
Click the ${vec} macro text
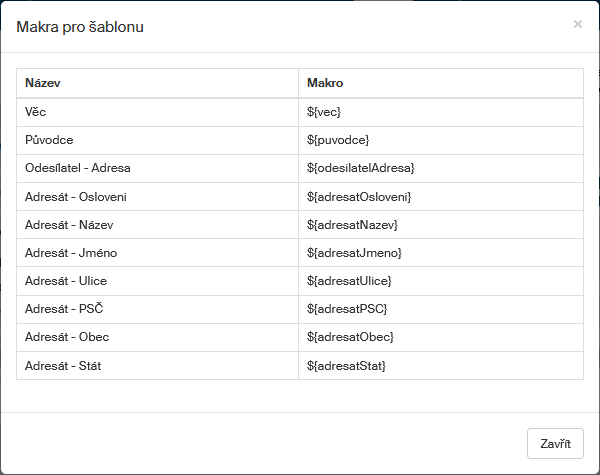pyautogui.click(x=330, y=112)
